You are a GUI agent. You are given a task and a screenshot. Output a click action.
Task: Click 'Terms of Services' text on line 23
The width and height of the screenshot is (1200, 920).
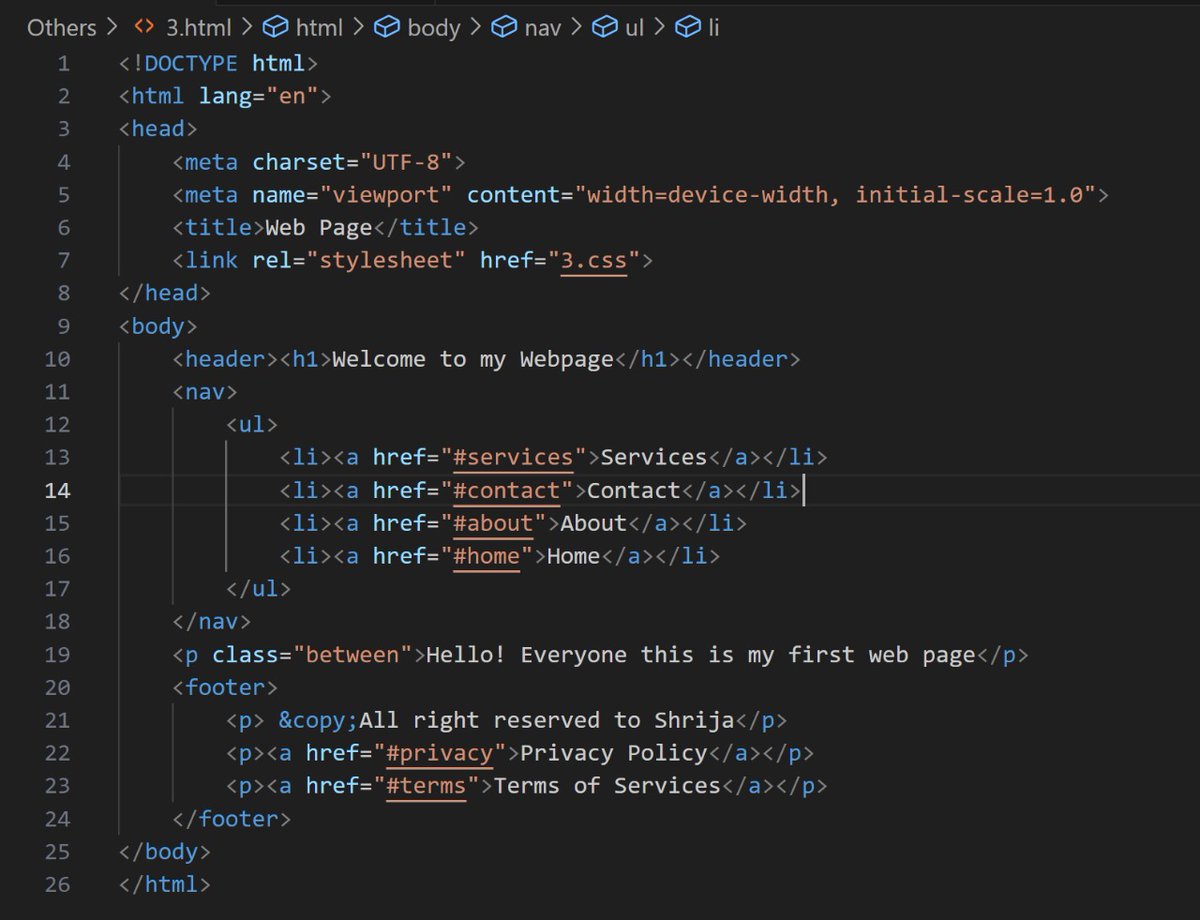point(607,786)
